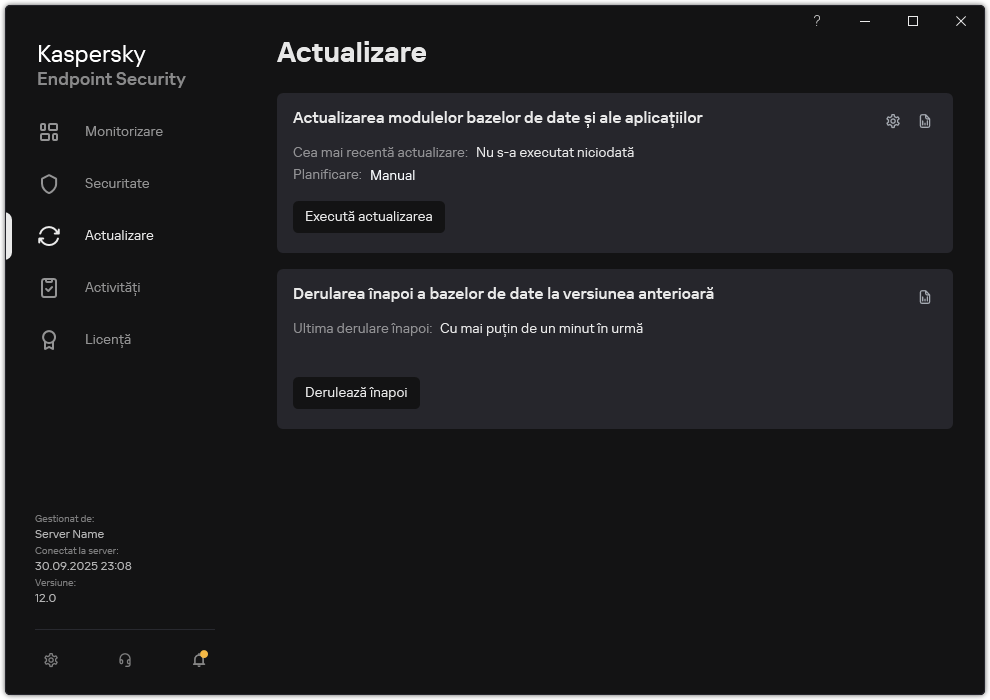This screenshot has width=990, height=700.
Task: Open the rollback report icon
Action: point(925,297)
